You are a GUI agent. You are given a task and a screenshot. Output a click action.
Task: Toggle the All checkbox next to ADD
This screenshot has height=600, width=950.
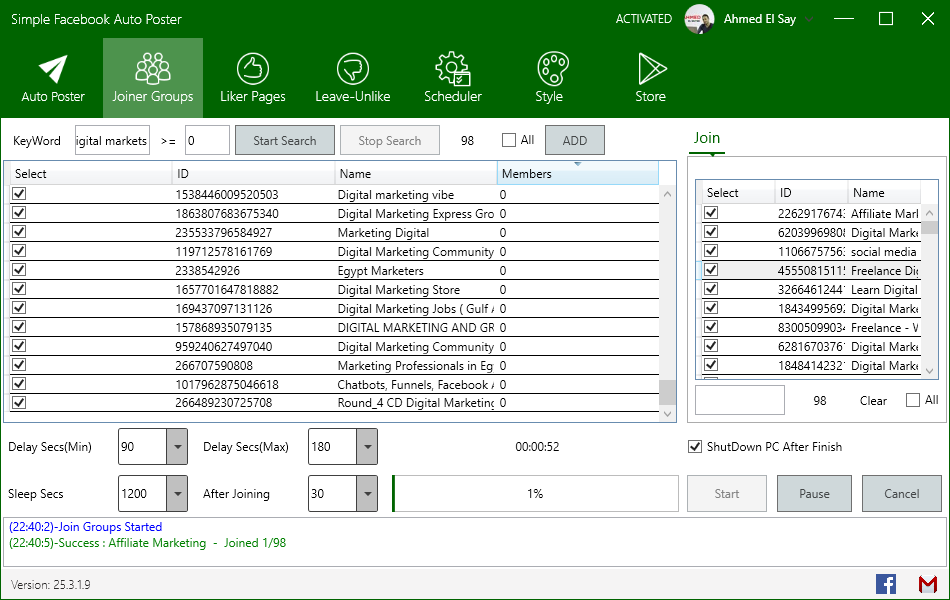[x=509, y=140]
